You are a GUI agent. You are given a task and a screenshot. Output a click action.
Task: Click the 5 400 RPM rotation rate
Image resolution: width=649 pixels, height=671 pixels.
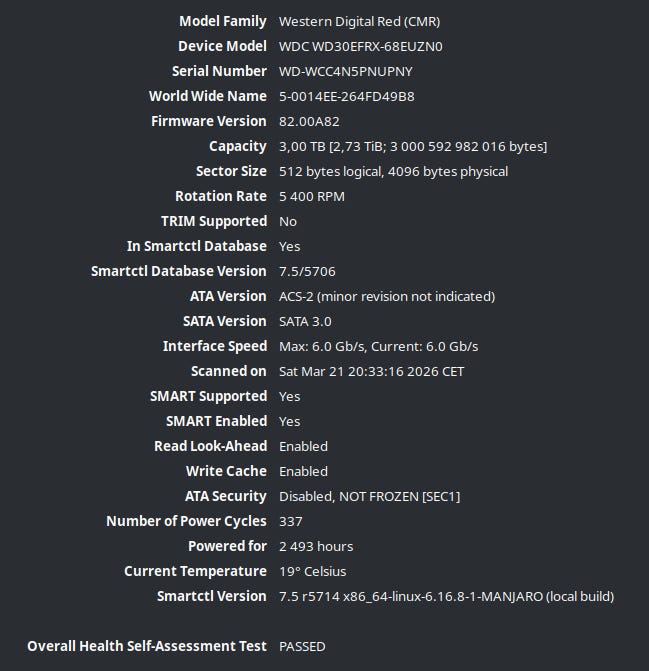(x=312, y=196)
